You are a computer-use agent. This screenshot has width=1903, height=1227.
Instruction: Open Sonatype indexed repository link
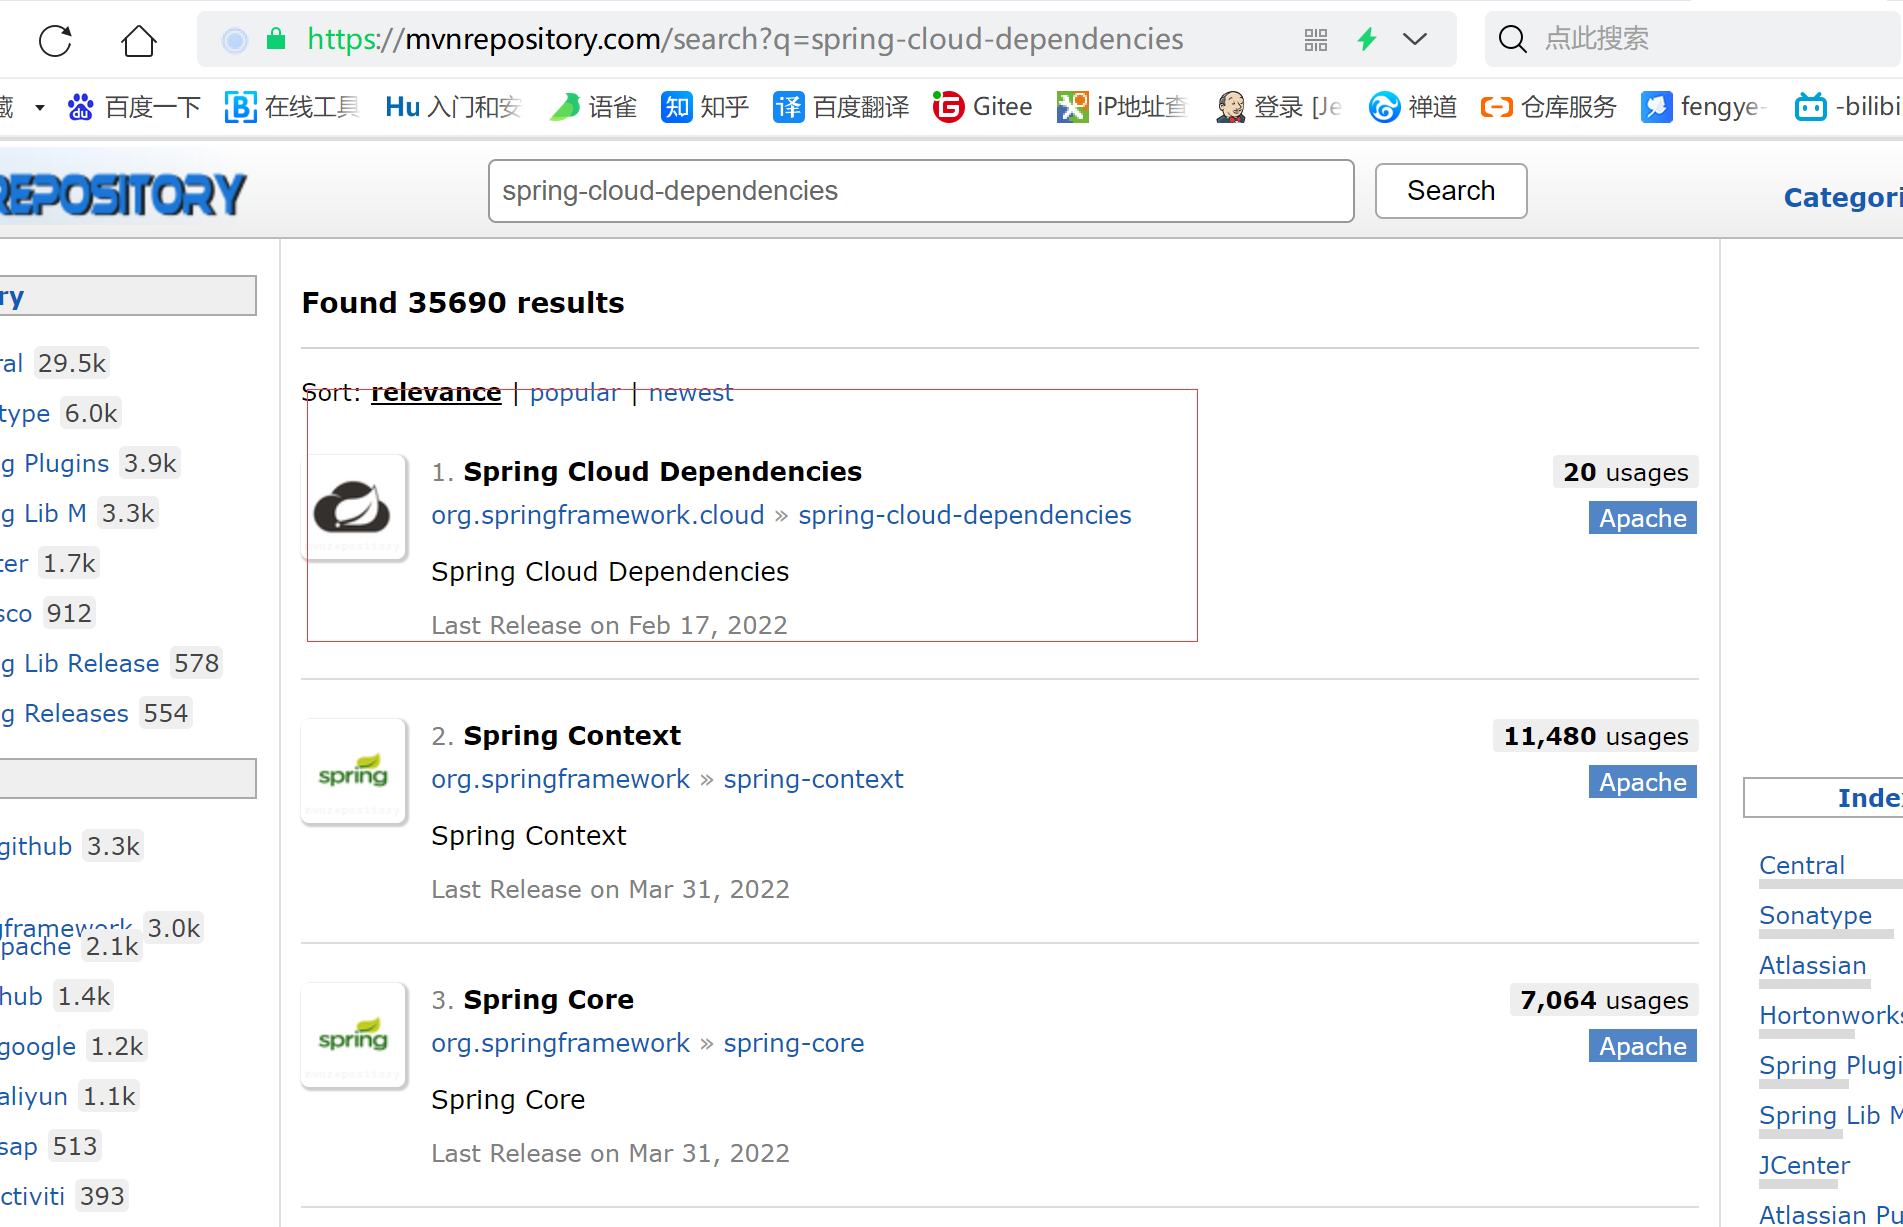(1816, 916)
